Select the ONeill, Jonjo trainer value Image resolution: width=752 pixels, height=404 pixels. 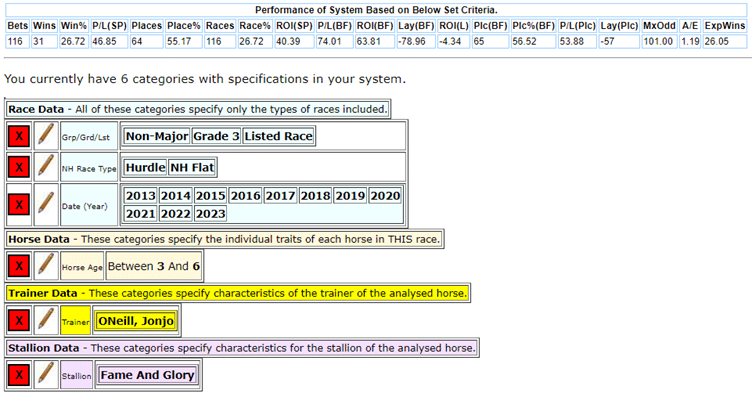136,321
